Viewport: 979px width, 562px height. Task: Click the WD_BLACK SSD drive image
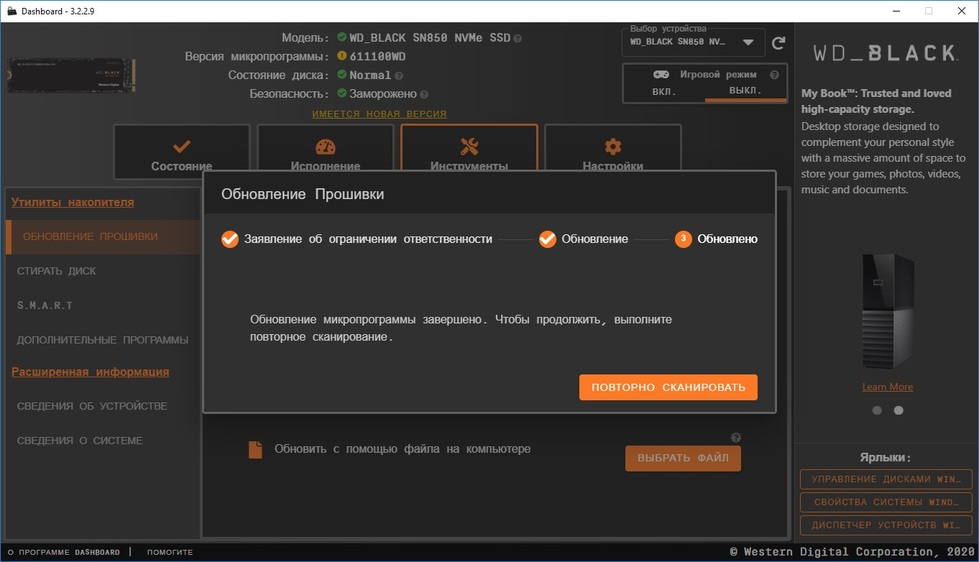click(71, 75)
